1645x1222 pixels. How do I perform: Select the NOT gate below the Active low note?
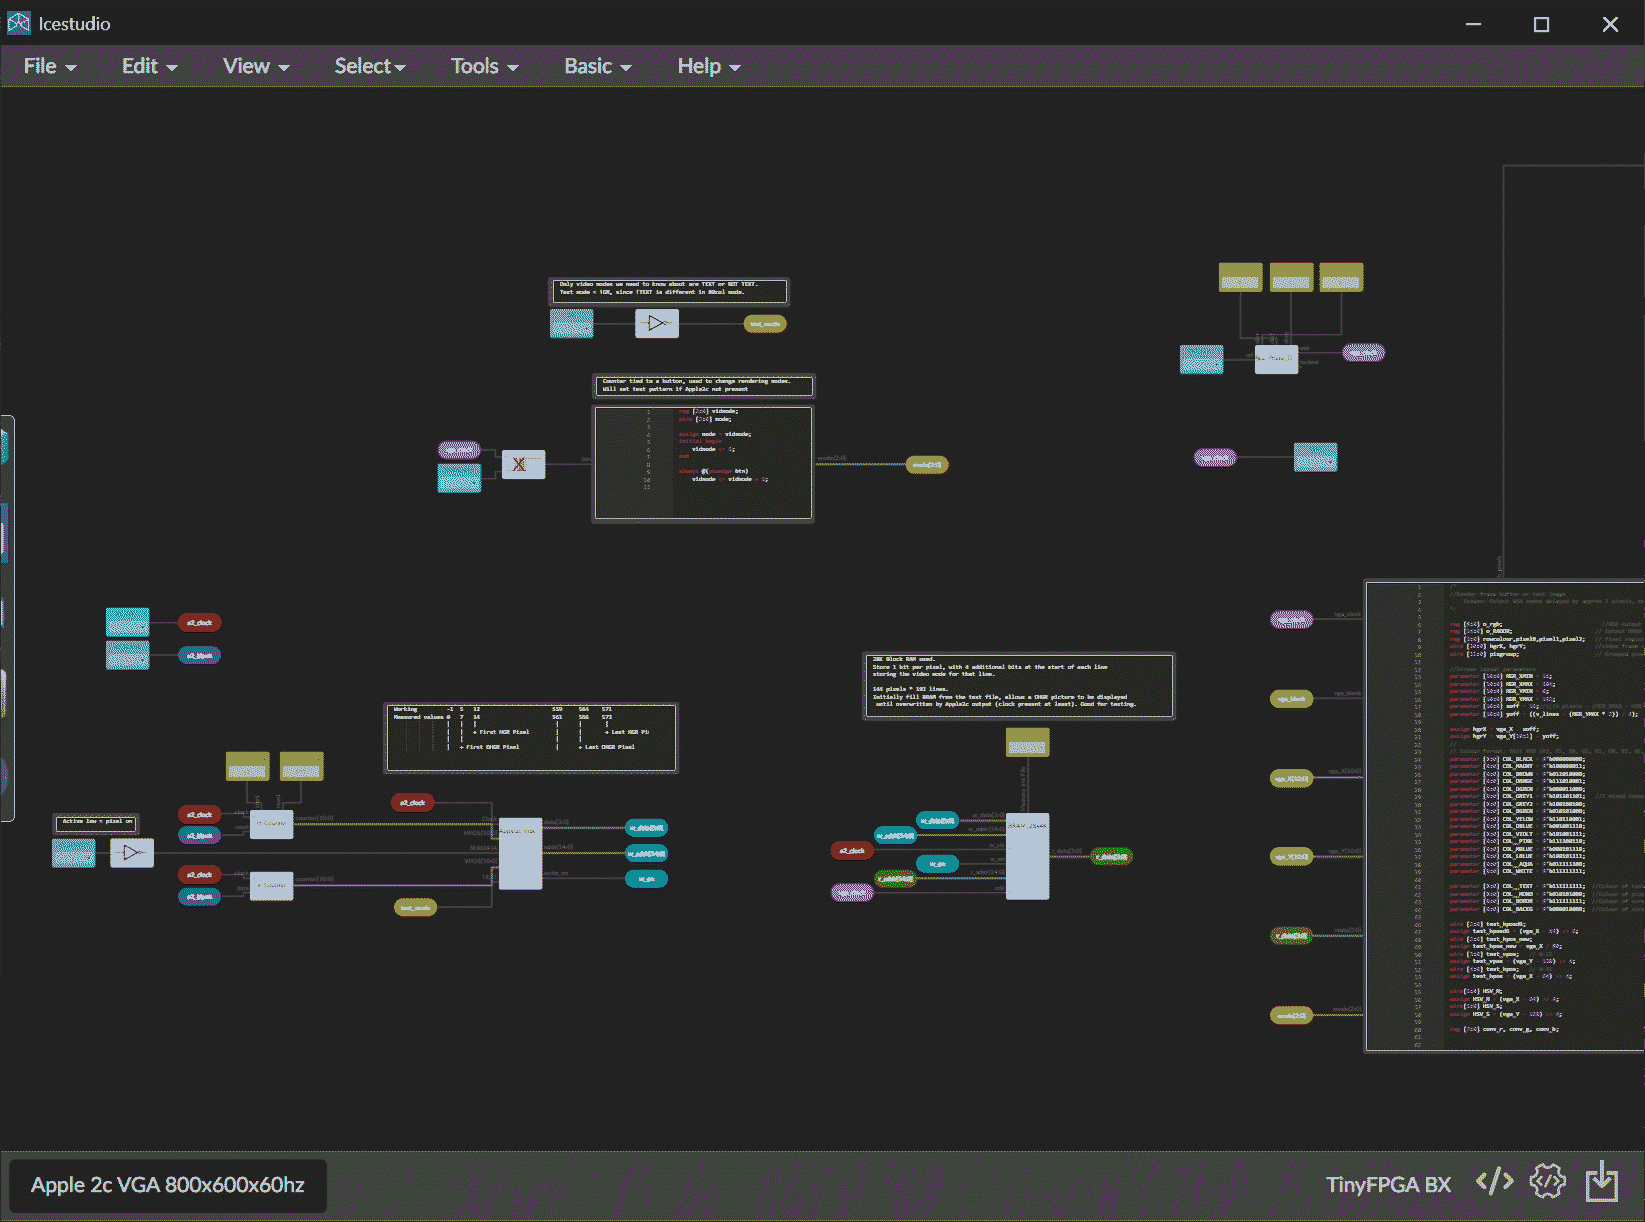pyautogui.click(x=132, y=853)
